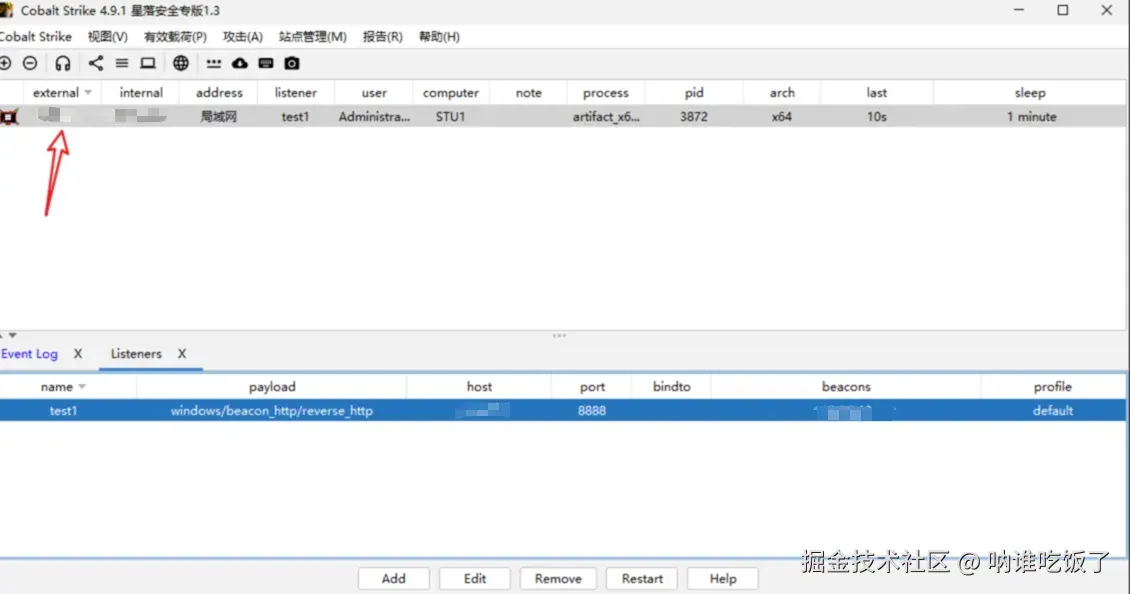Viewport: 1130px width, 594px height.
Task: Click the 局域网 address cell
Action: coord(218,117)
